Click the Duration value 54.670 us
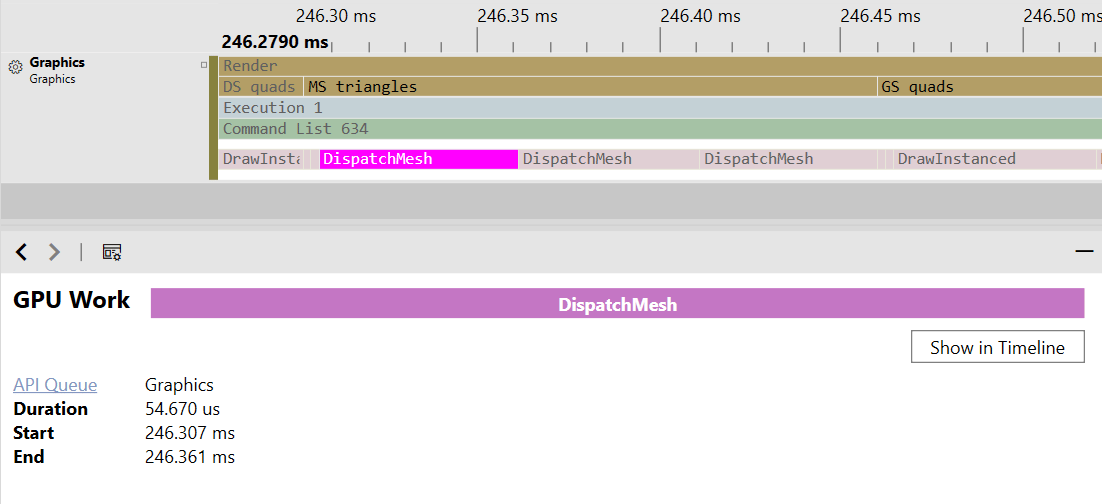Viewport: 1102px width, 504px height. point(182,409)
